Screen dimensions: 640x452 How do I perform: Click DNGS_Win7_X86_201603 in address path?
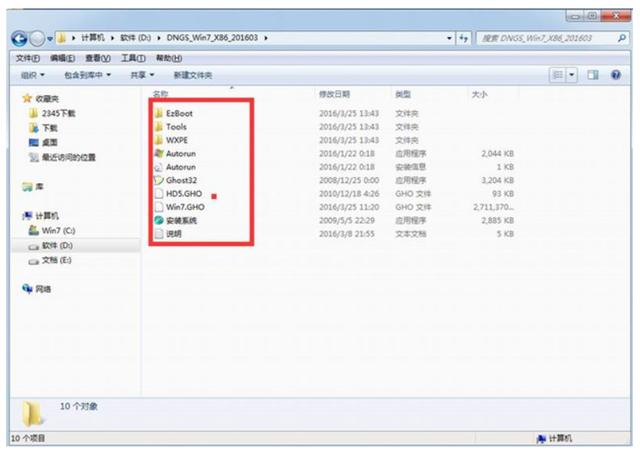pyautogui.click(x=212, y=38)
